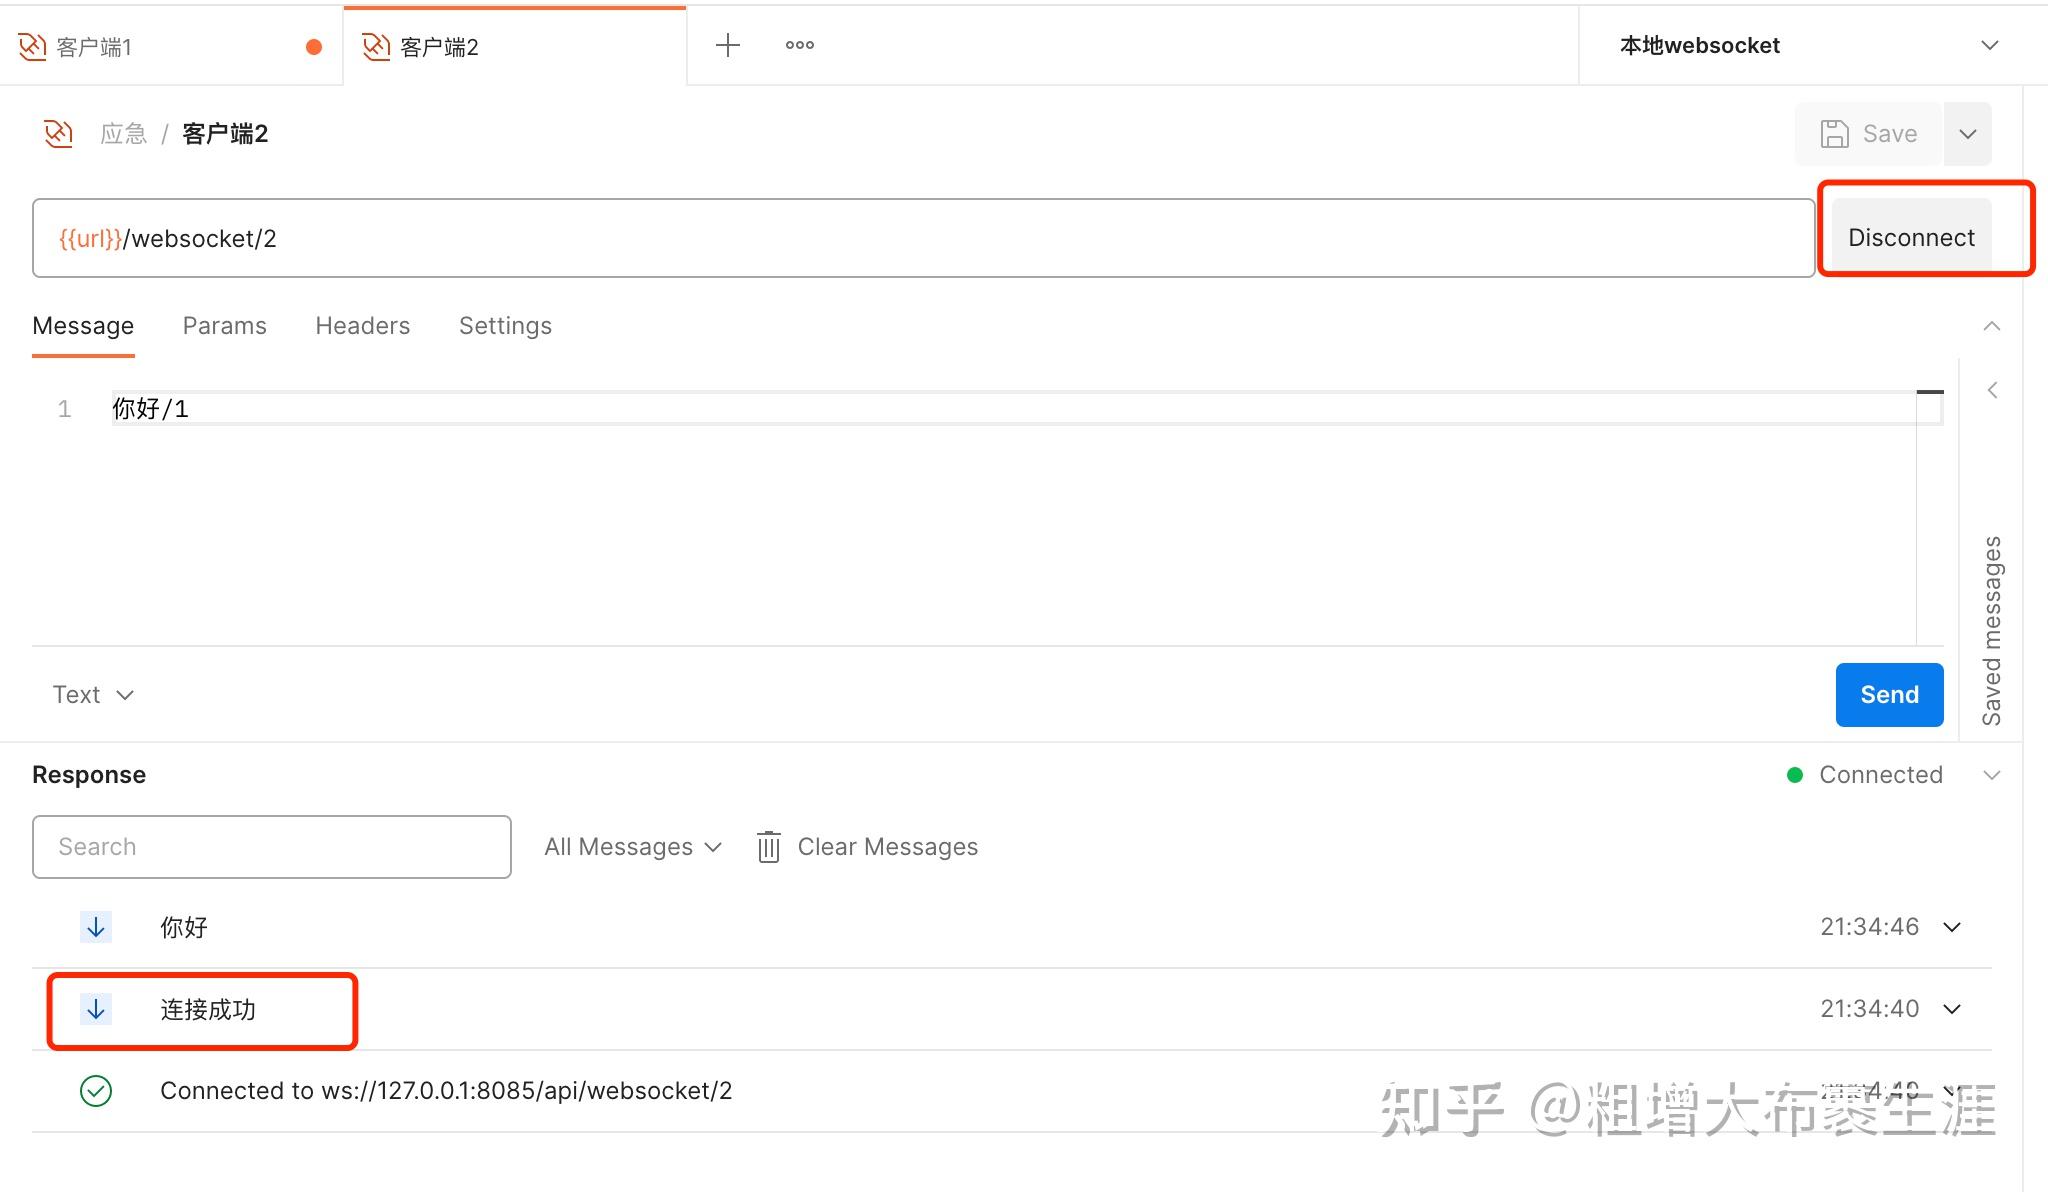Click the Response section heading
The width and height of the screenshot is (2048, 1192).
89,775
